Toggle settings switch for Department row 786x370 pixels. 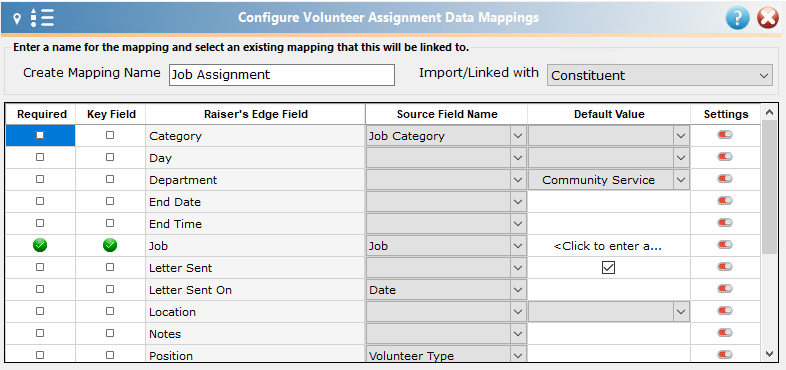(x=725, y=179)
